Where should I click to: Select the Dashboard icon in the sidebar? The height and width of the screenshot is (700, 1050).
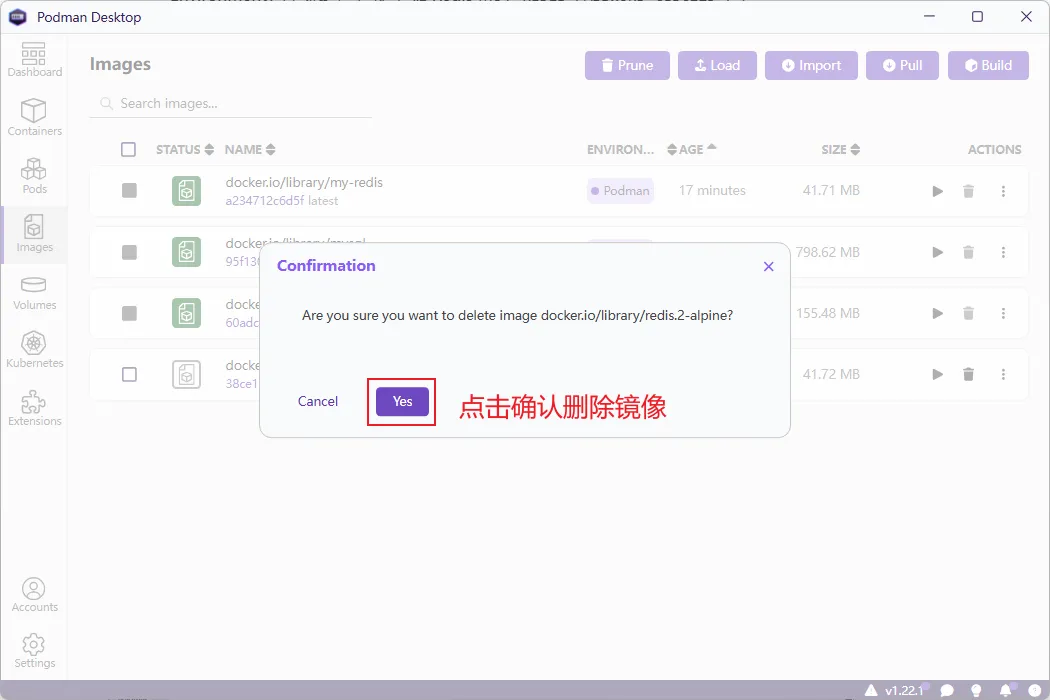click(34, 57)
